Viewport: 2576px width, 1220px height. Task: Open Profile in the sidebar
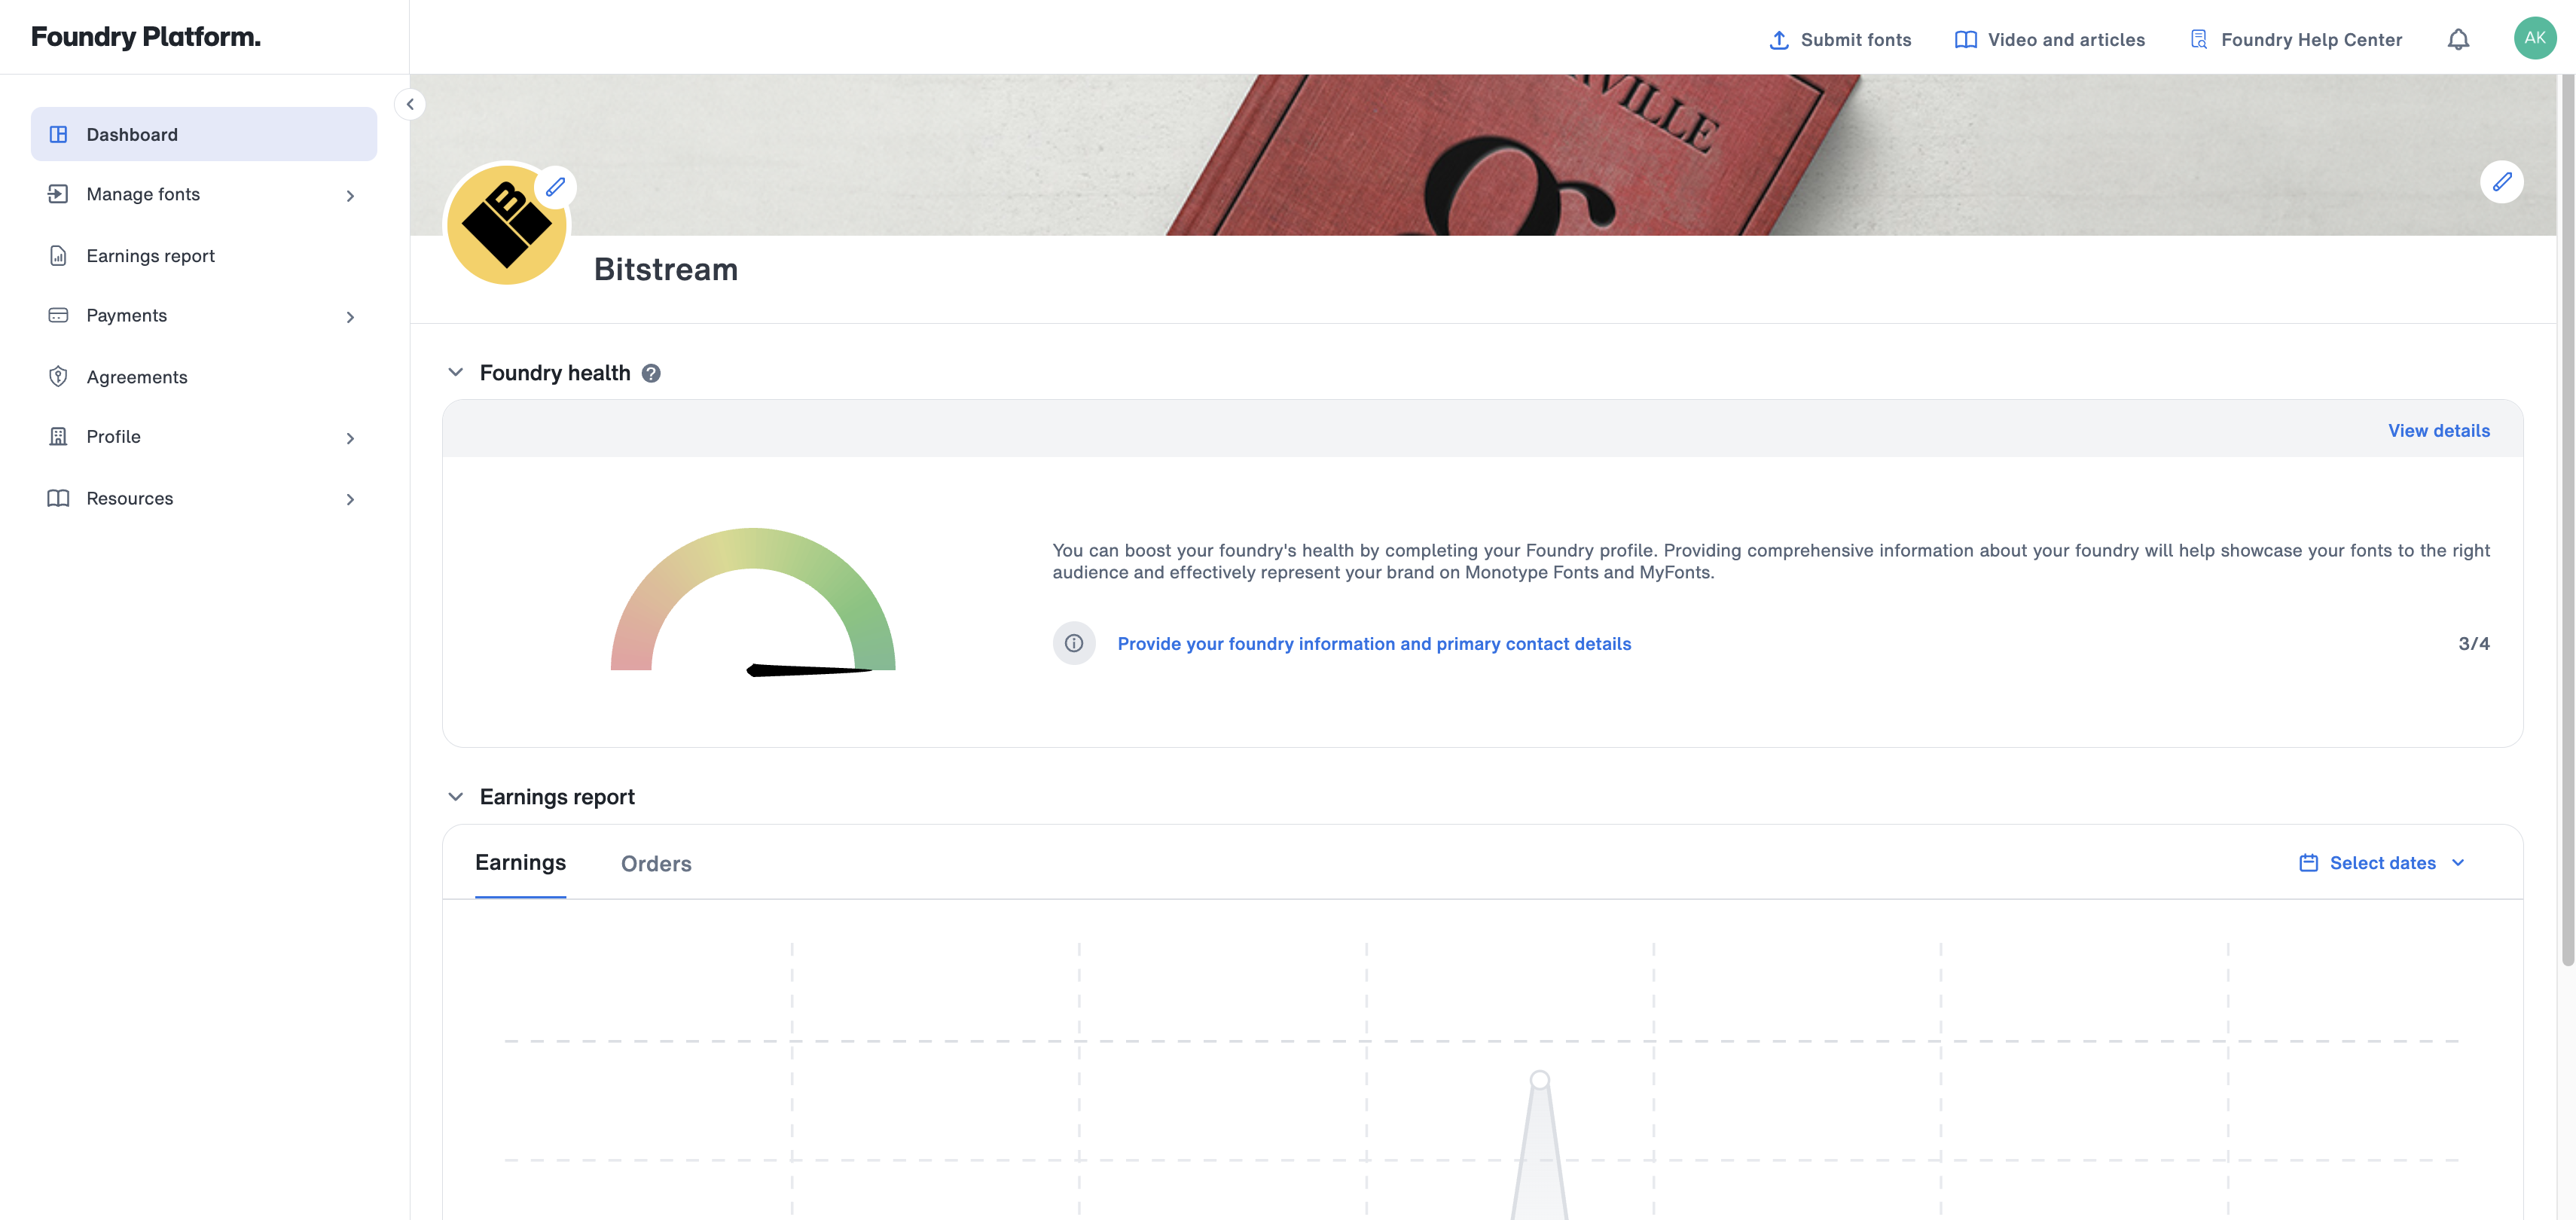(x=204, y=437)
